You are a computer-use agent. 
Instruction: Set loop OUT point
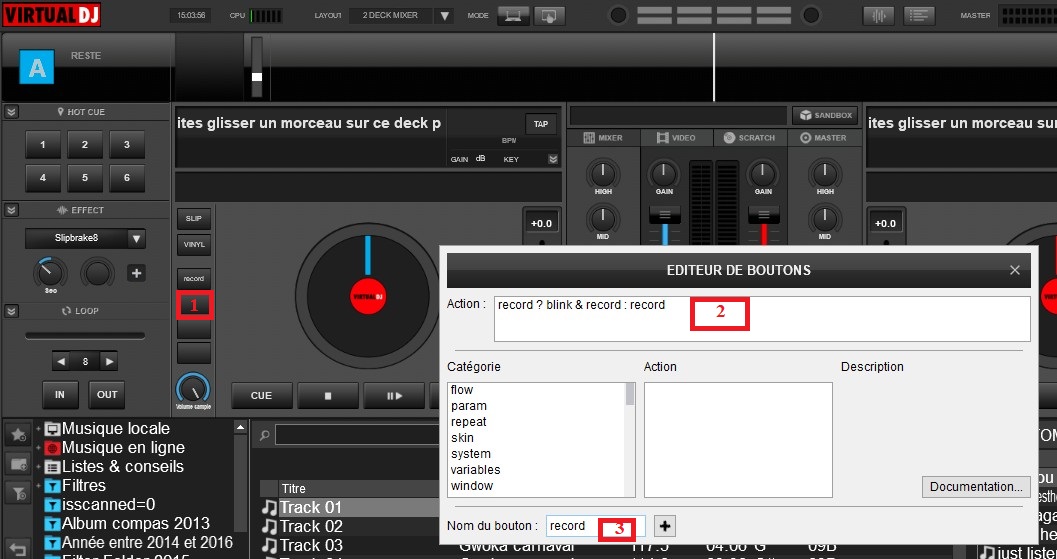click(x=107, y=394)
